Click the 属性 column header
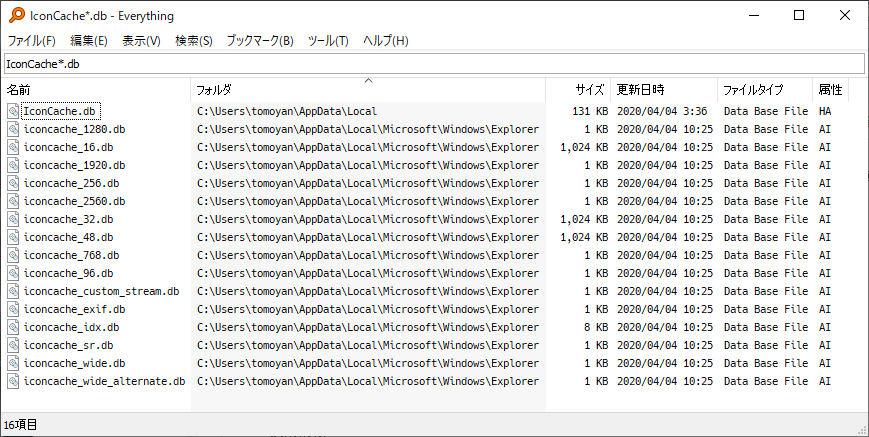This screenshot has width=869, height=437. [x=830, y=90]
